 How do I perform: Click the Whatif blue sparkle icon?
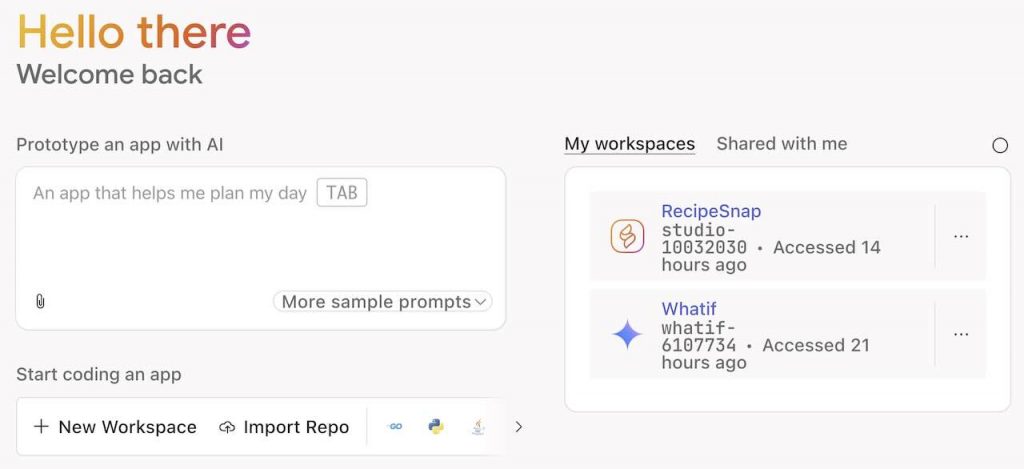pyautogui.click(x=627, y=334)
